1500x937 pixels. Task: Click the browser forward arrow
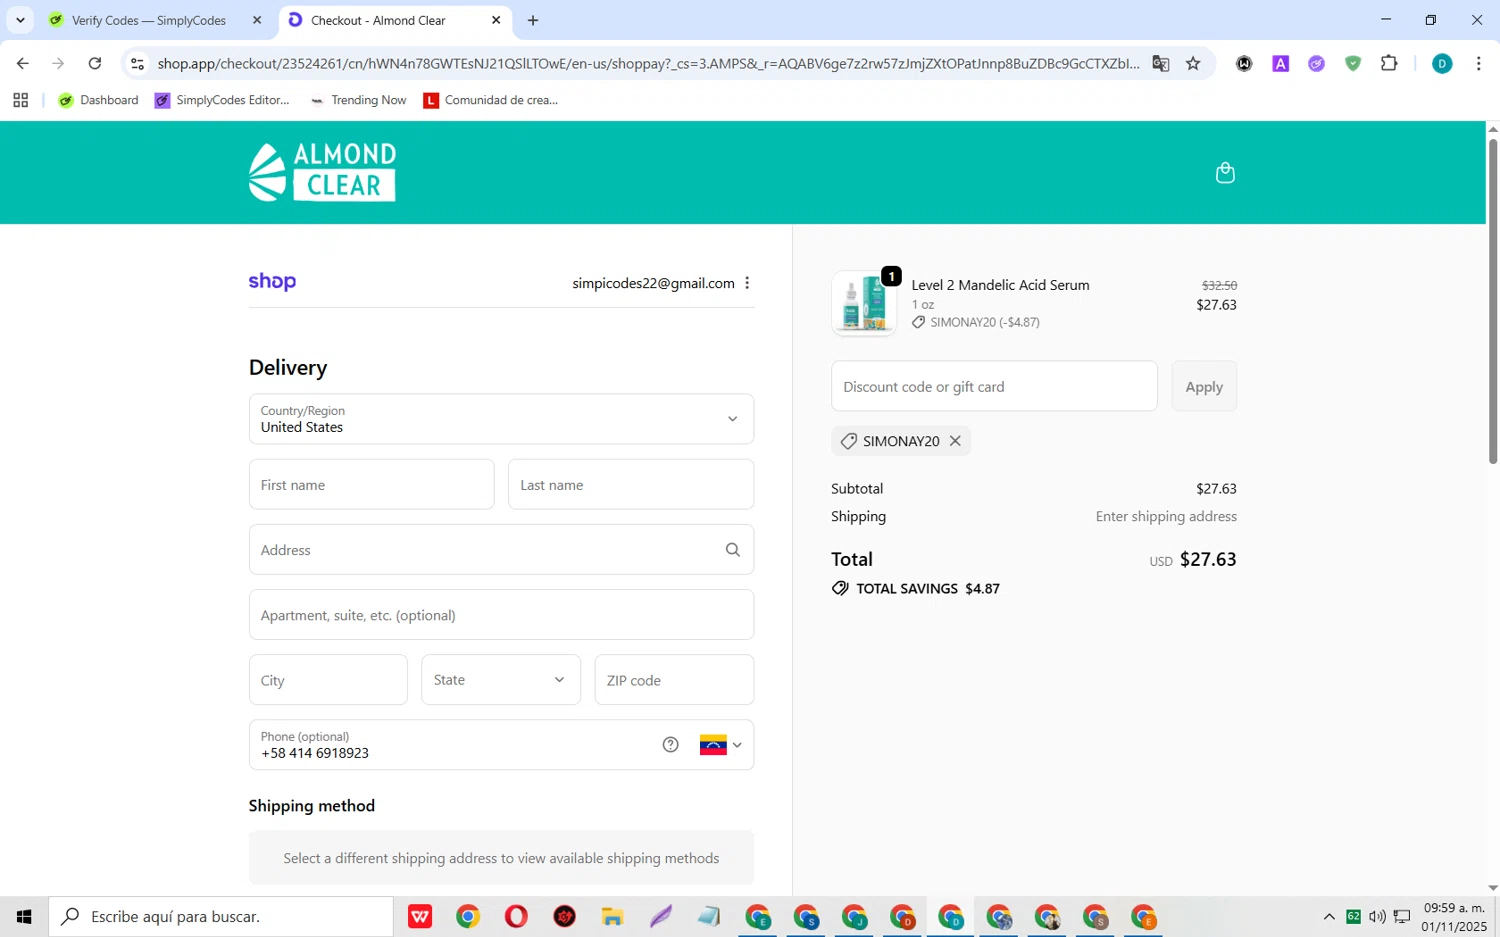[x=58, y=63]
